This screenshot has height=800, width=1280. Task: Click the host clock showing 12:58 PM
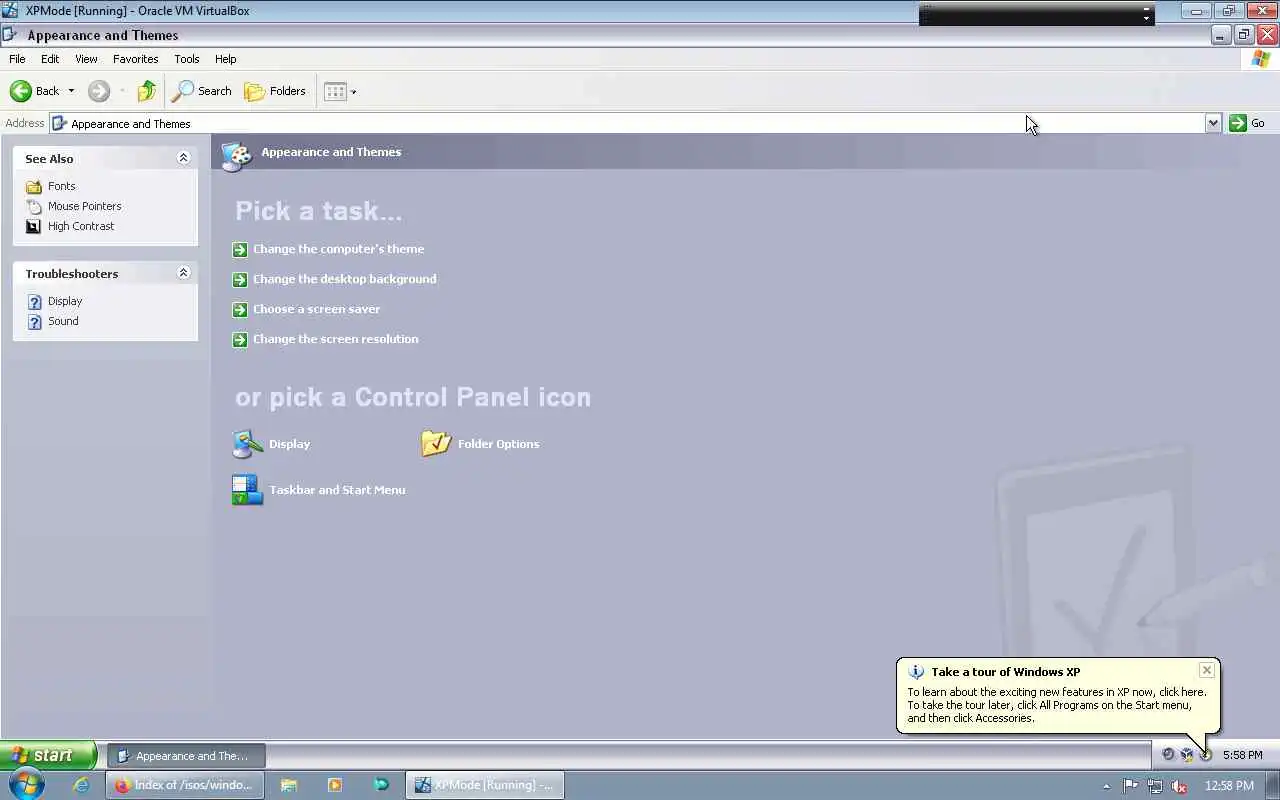click(1230, 786)
